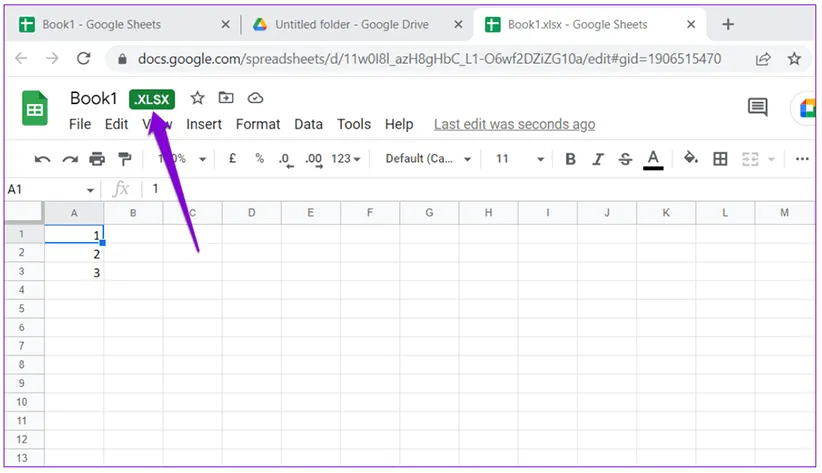The width and height of the screenshot is (822, 473).
Task: Expand the font family dropdown
Action: 427,159
